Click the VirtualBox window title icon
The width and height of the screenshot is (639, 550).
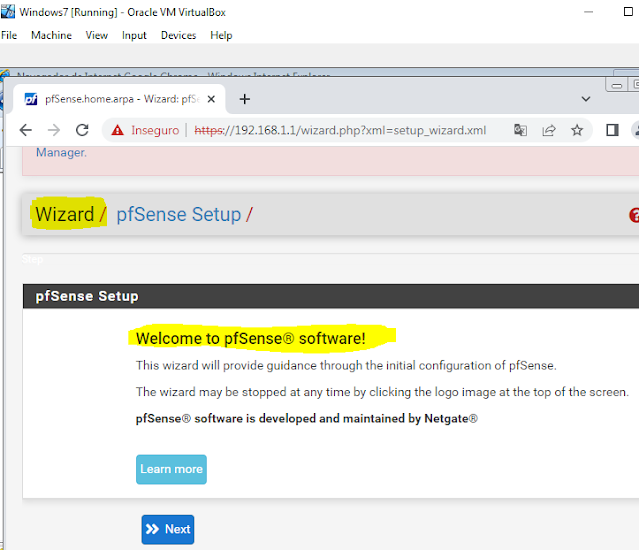point(8,12)
